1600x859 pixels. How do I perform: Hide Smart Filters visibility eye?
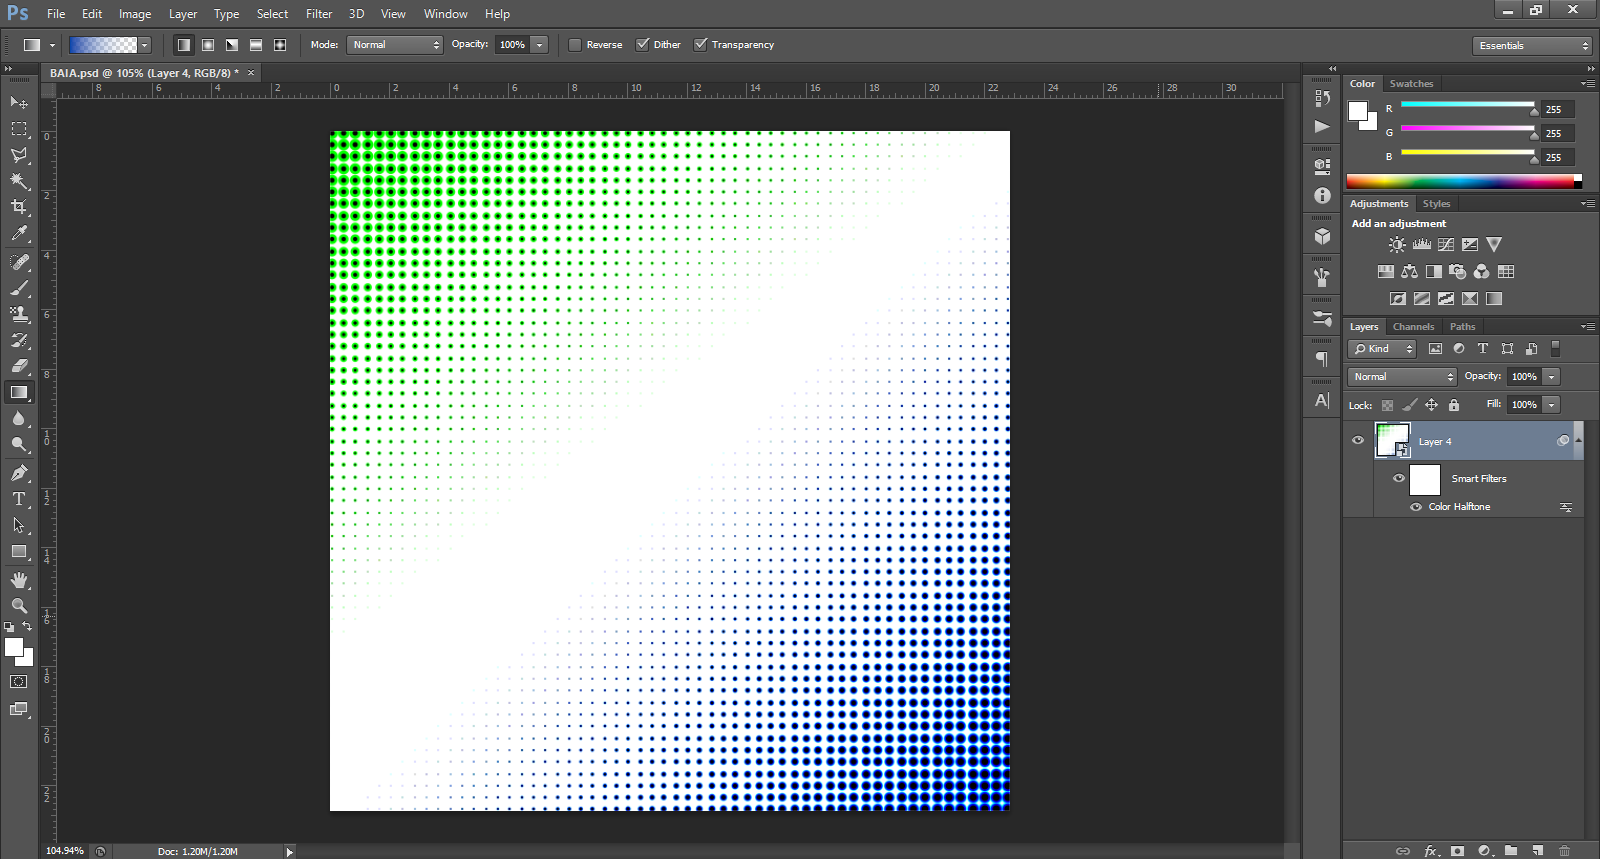[x=1399, y=478]
